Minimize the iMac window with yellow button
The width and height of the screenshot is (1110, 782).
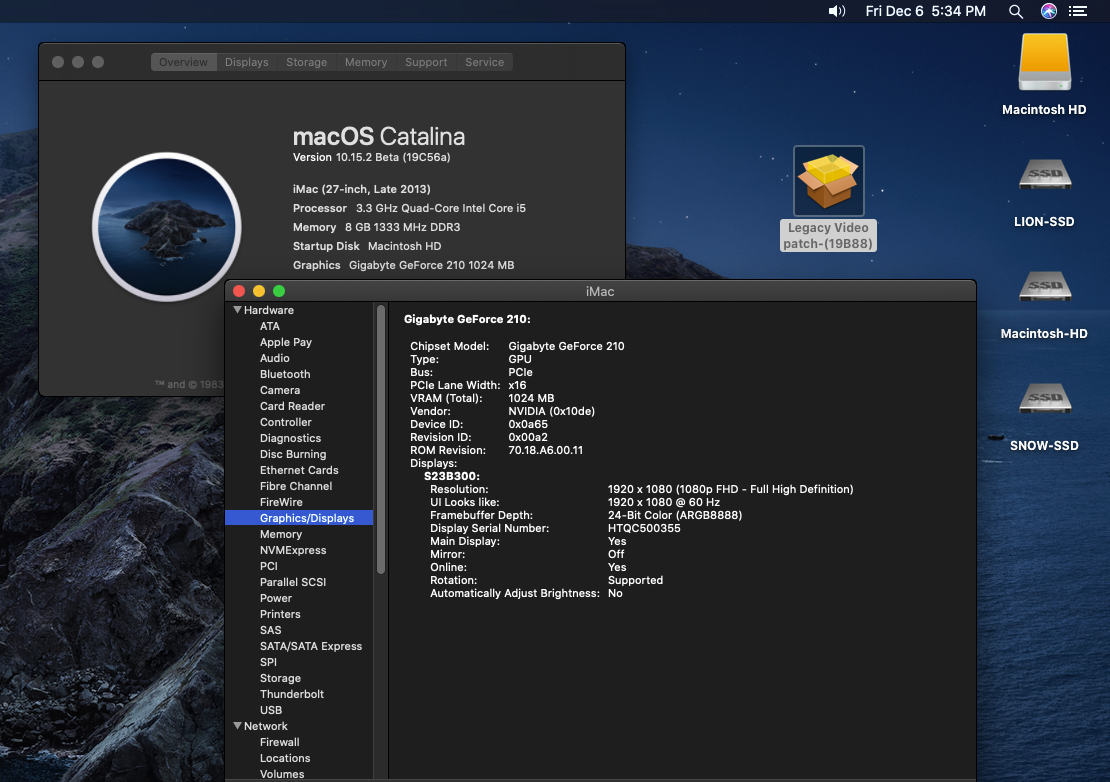(x=259, y=291)
